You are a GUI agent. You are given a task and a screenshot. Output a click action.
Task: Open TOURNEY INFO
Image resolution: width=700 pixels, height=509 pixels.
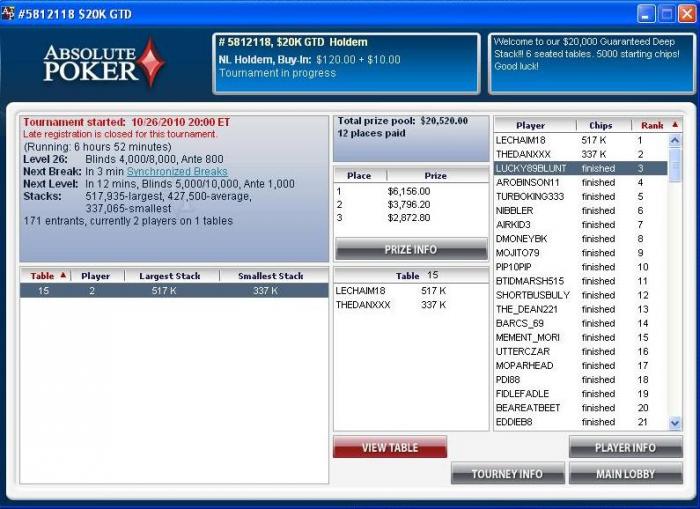pos(508,474)
